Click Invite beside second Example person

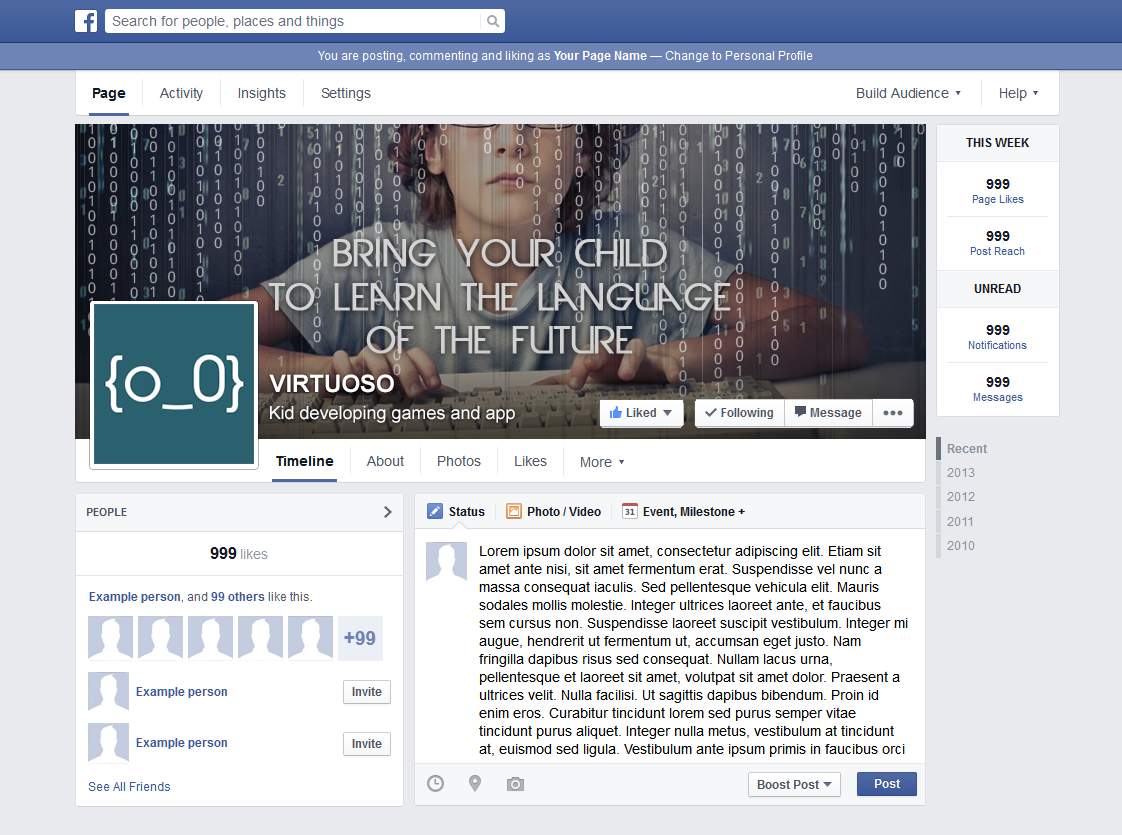coord(366,743)
